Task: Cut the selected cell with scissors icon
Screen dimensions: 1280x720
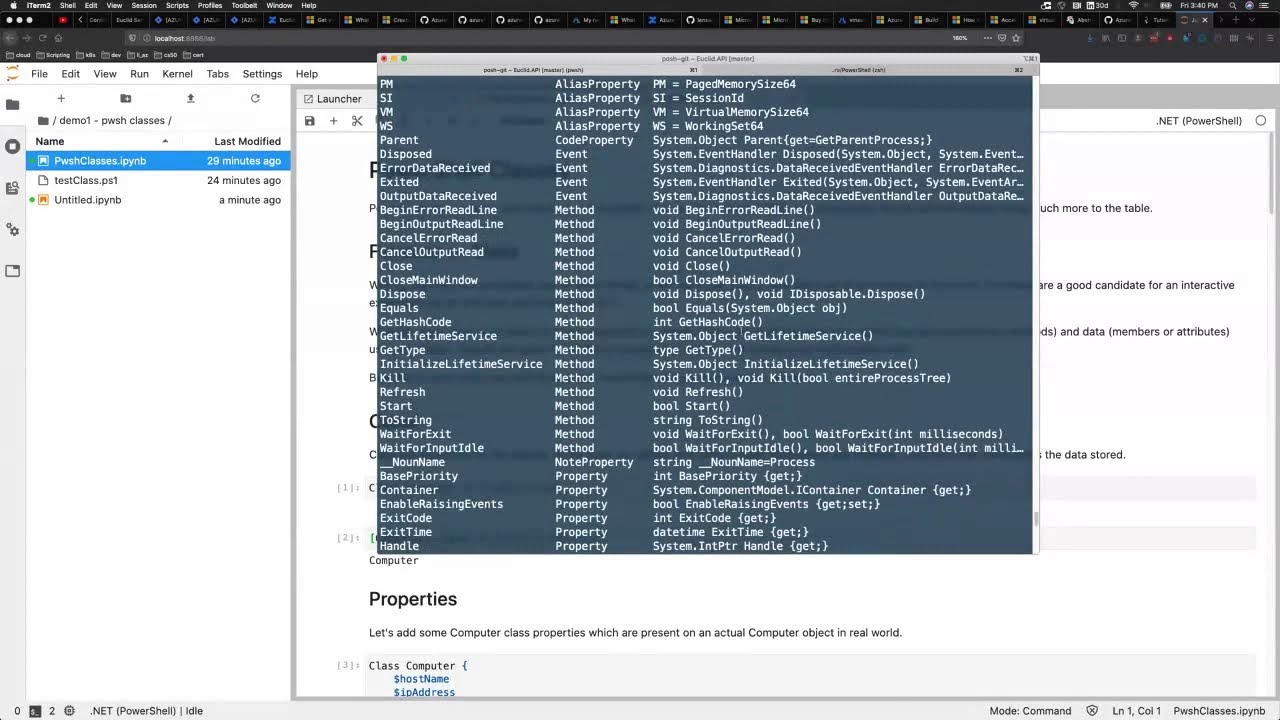Action: (357, 121)
